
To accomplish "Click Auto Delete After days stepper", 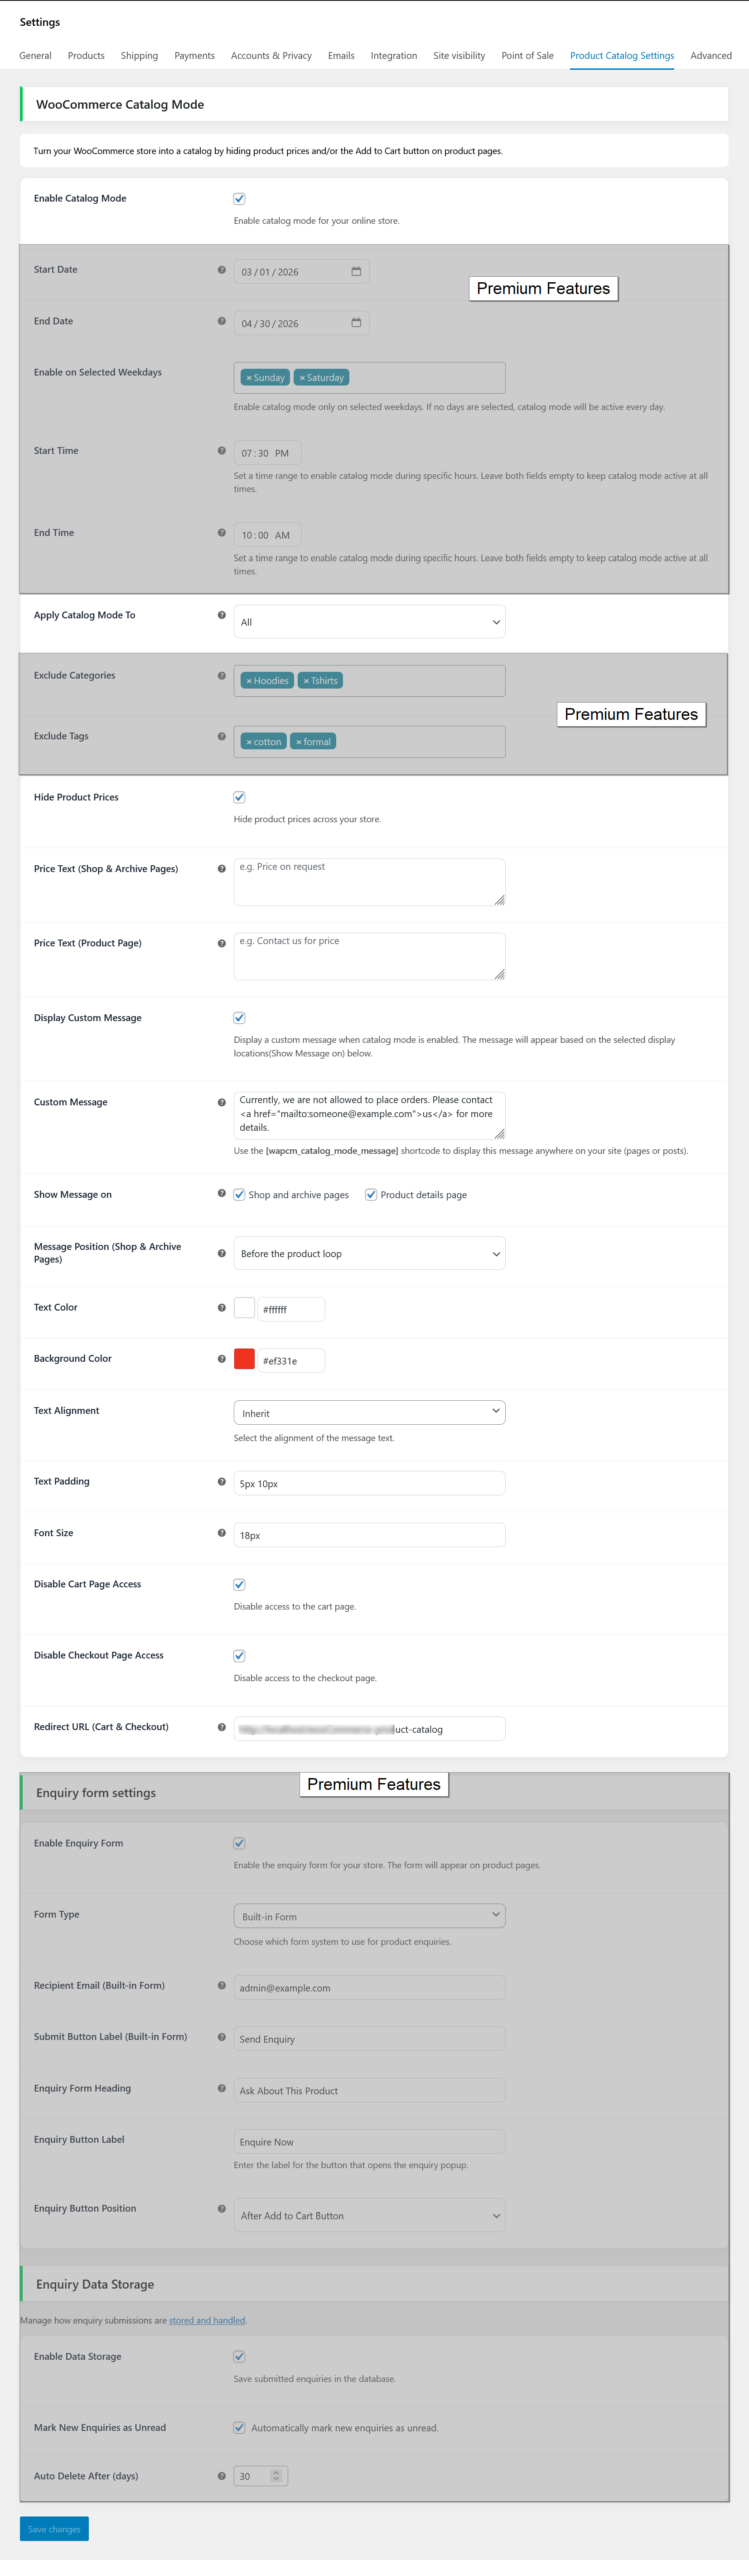I will (277, 2476).
